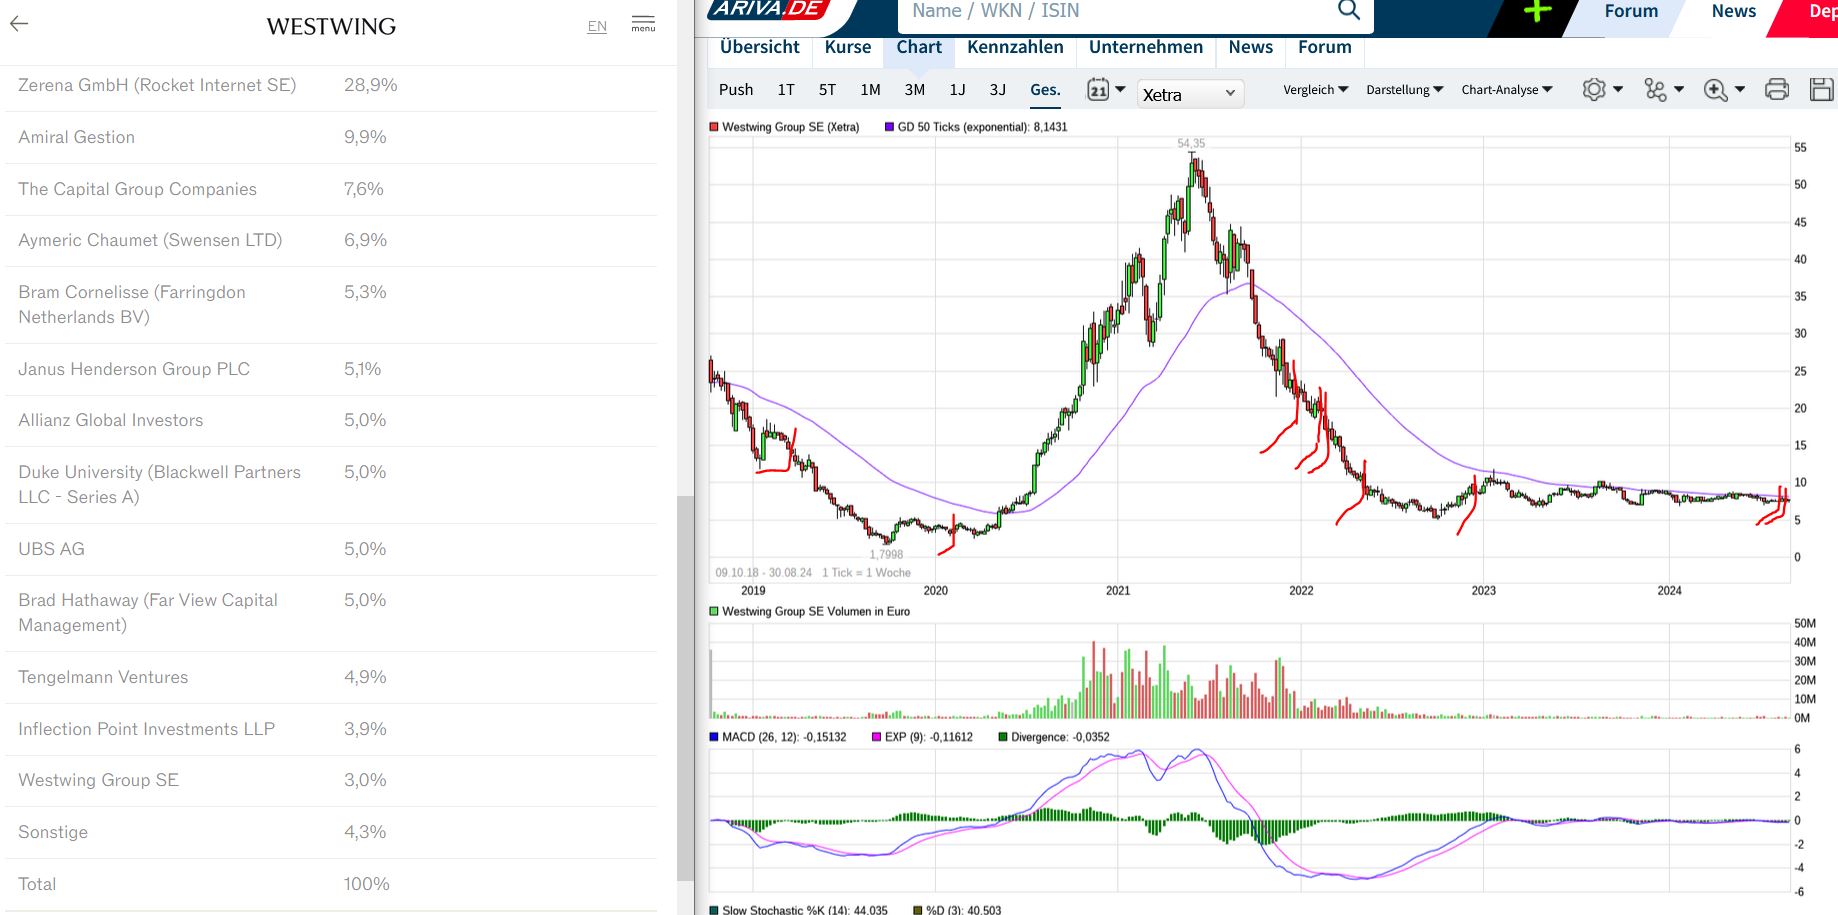Open the Xetra exchange dropdown
This screenshot has height=915, width=1838.
pos(1189,94)
